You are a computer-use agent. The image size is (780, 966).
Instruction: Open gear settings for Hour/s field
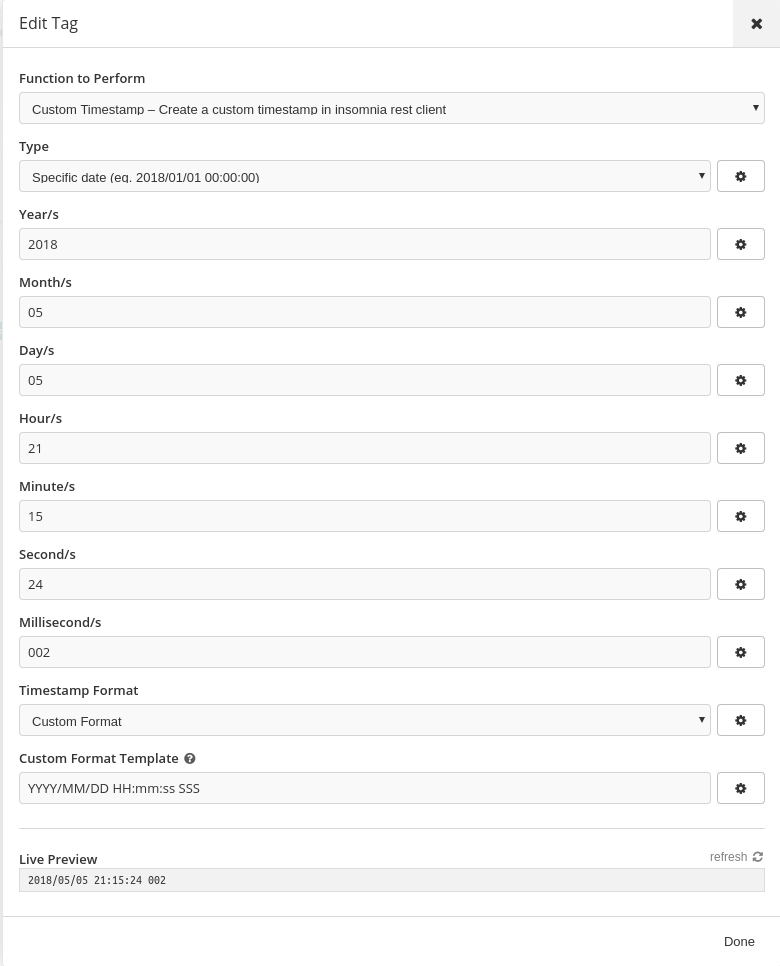[741, 448]
